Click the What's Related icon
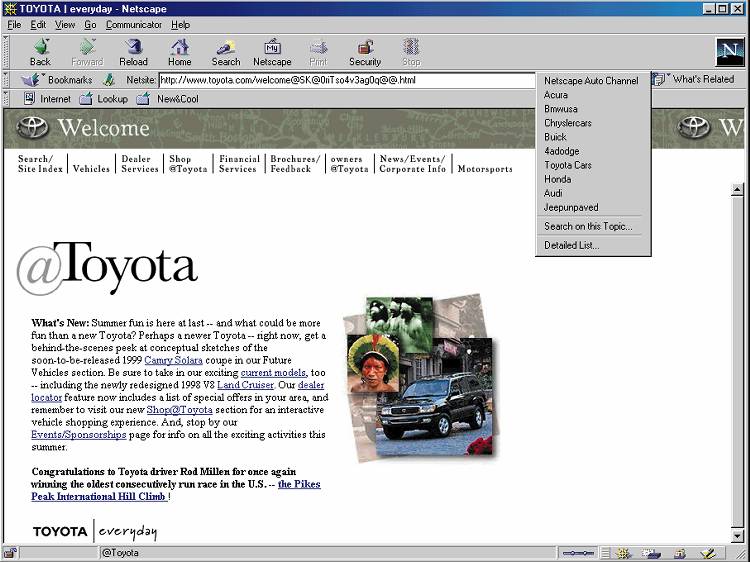 pyautogui.click(x=659, y=79)
